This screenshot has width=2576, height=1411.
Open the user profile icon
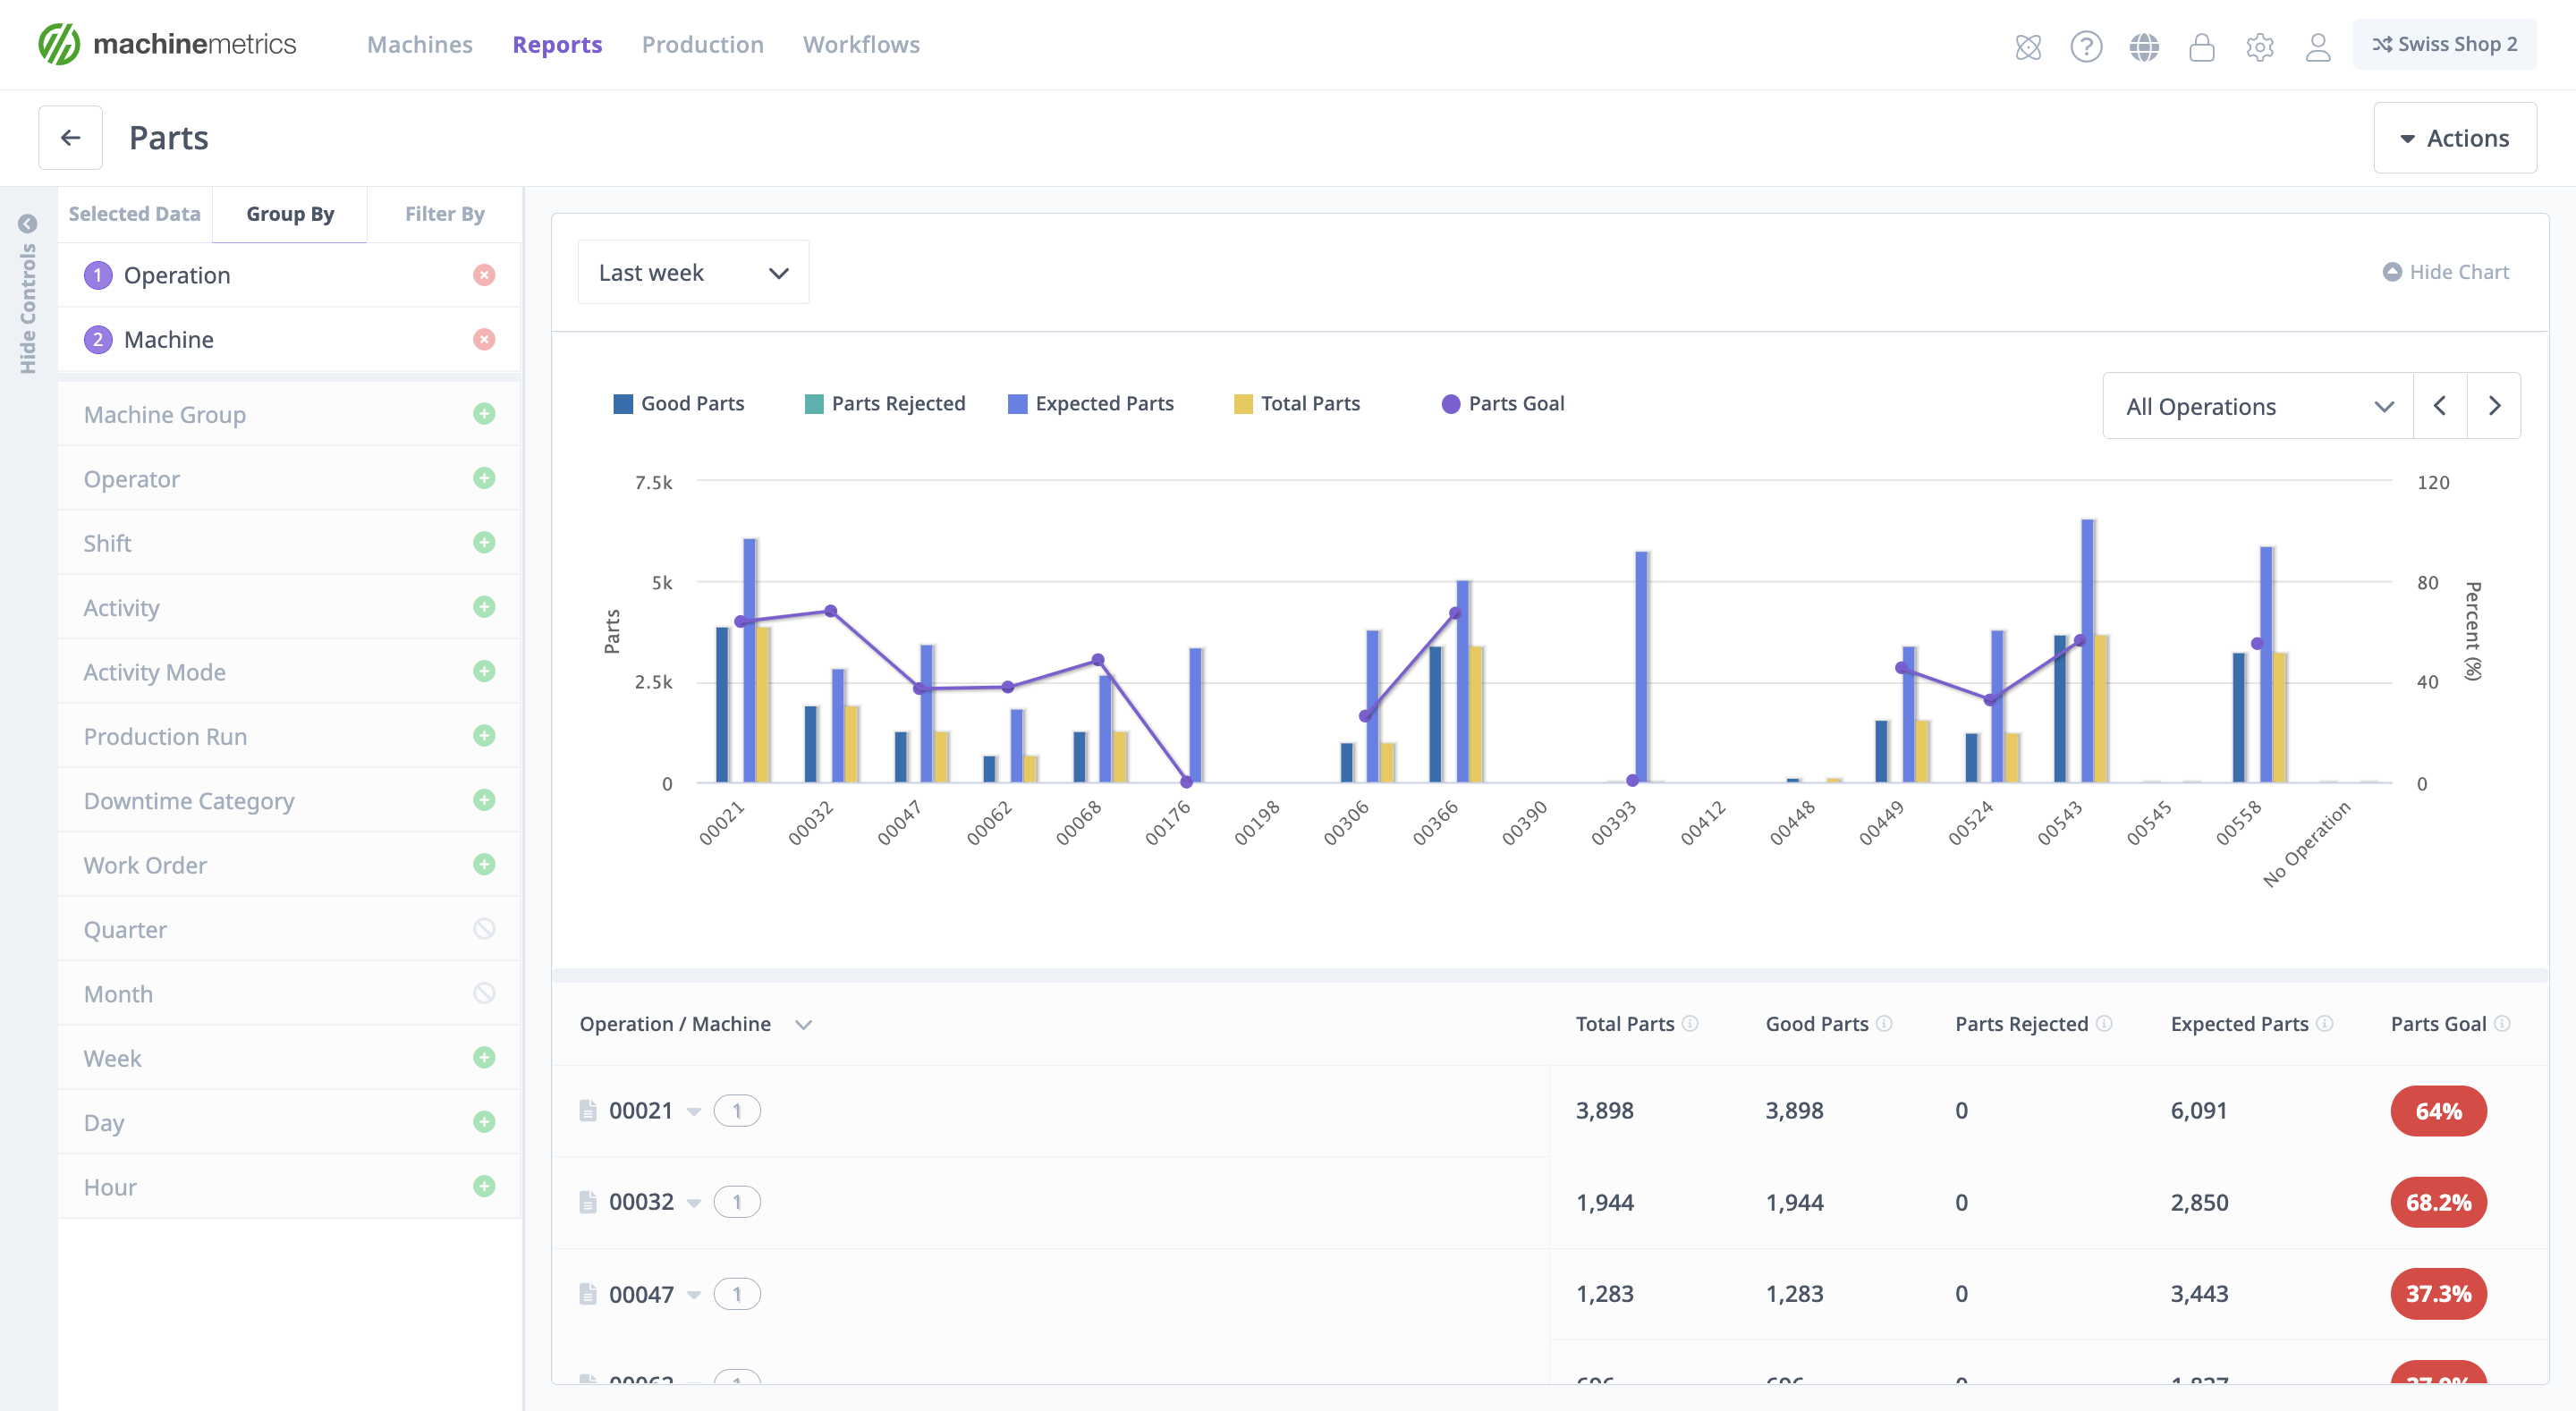2318,46
